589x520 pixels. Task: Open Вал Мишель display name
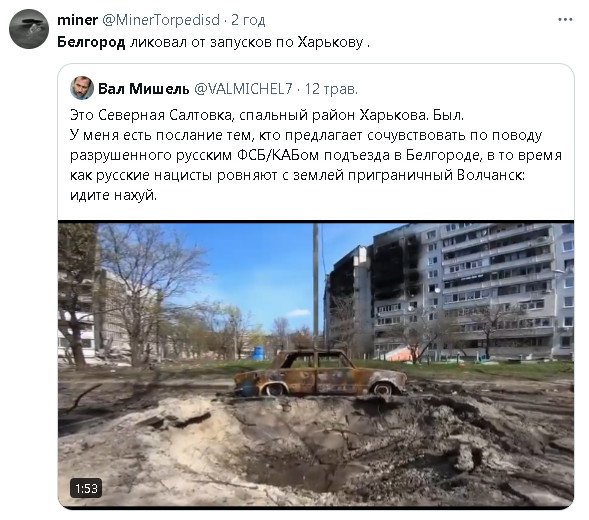tap(144, 89)
